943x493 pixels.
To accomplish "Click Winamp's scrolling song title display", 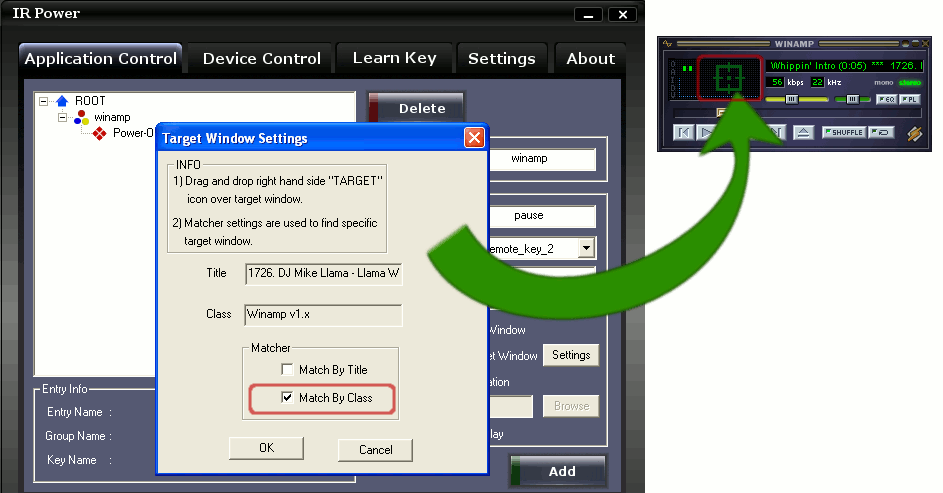I will click(x=844, y=66).
